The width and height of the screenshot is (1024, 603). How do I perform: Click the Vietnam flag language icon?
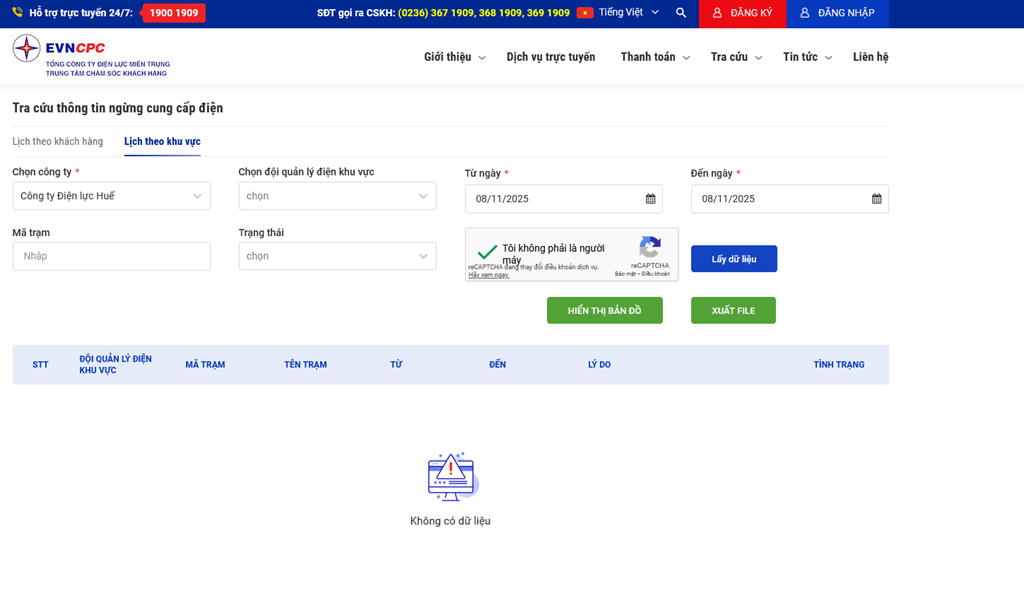click(x=585, y=13)
